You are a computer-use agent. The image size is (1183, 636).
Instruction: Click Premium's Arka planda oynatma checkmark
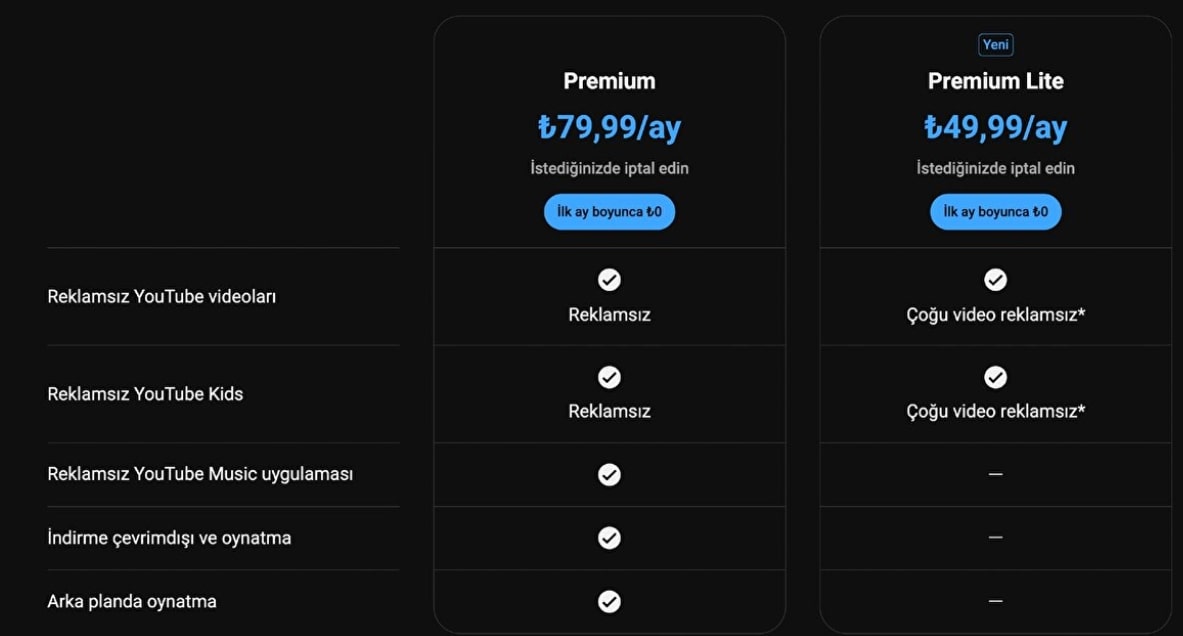pyautogui.click(x=609, y=601)
